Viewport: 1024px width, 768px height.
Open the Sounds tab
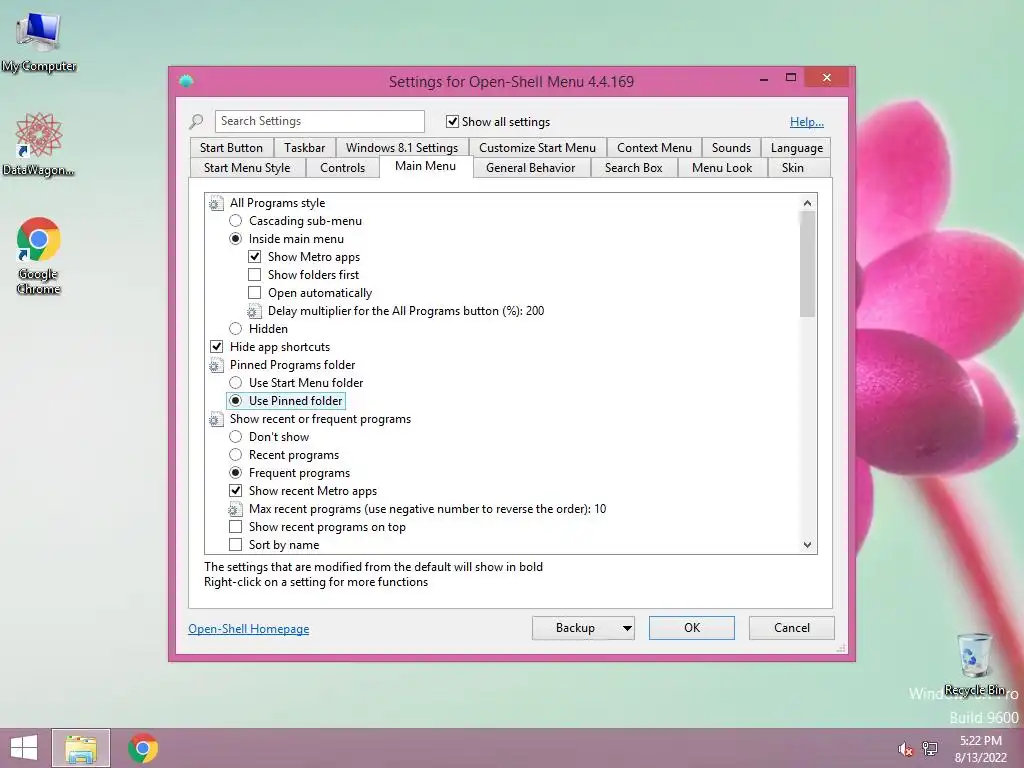(731, 148)
